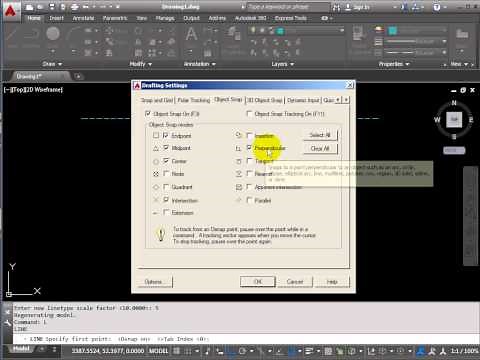Switch to the 3D Object Snap tab
Image resolution: width=480 pixels, height=360 pixels.
click(x=265, y=100)
